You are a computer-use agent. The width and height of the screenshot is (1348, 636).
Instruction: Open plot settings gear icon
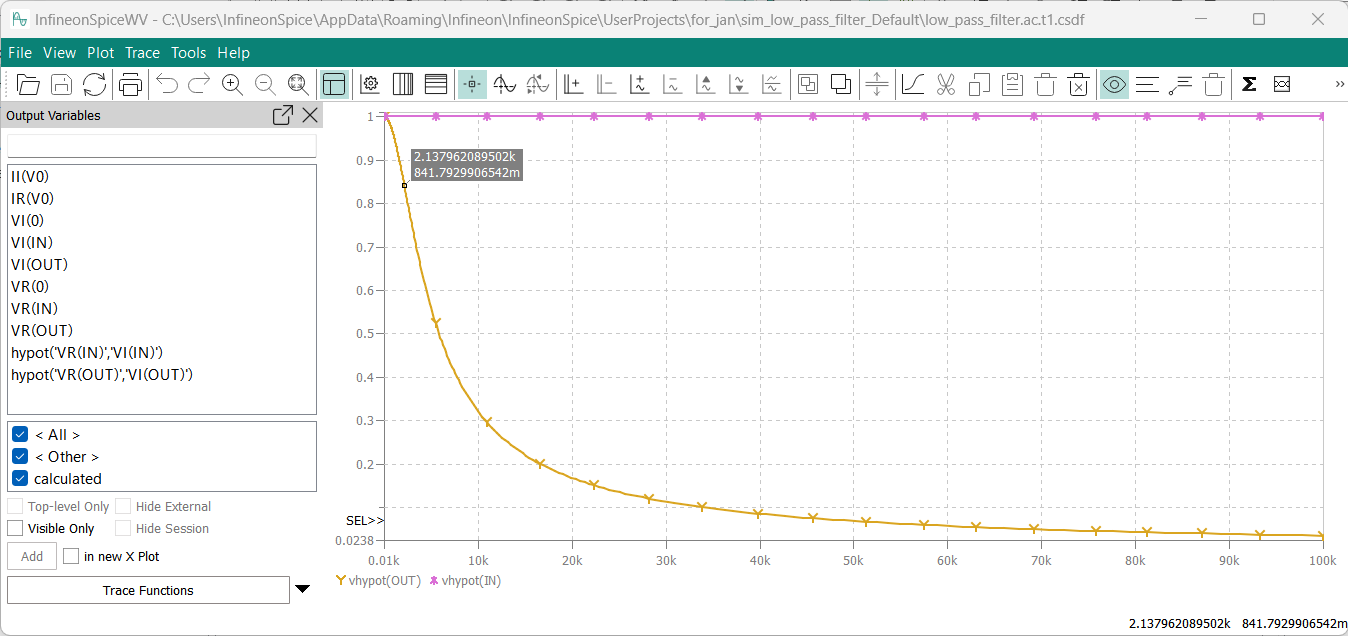[x=369, y=85]
